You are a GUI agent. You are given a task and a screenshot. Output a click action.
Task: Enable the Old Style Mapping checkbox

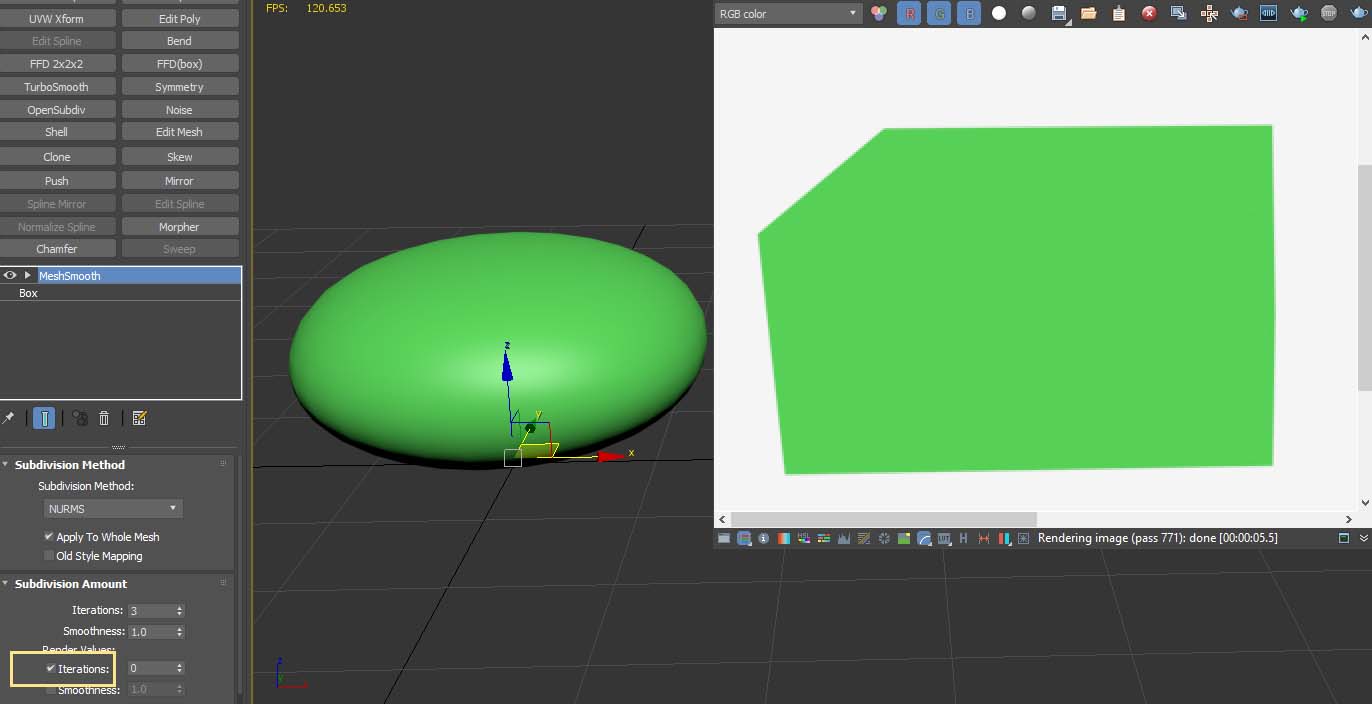(x=48, y=555)
